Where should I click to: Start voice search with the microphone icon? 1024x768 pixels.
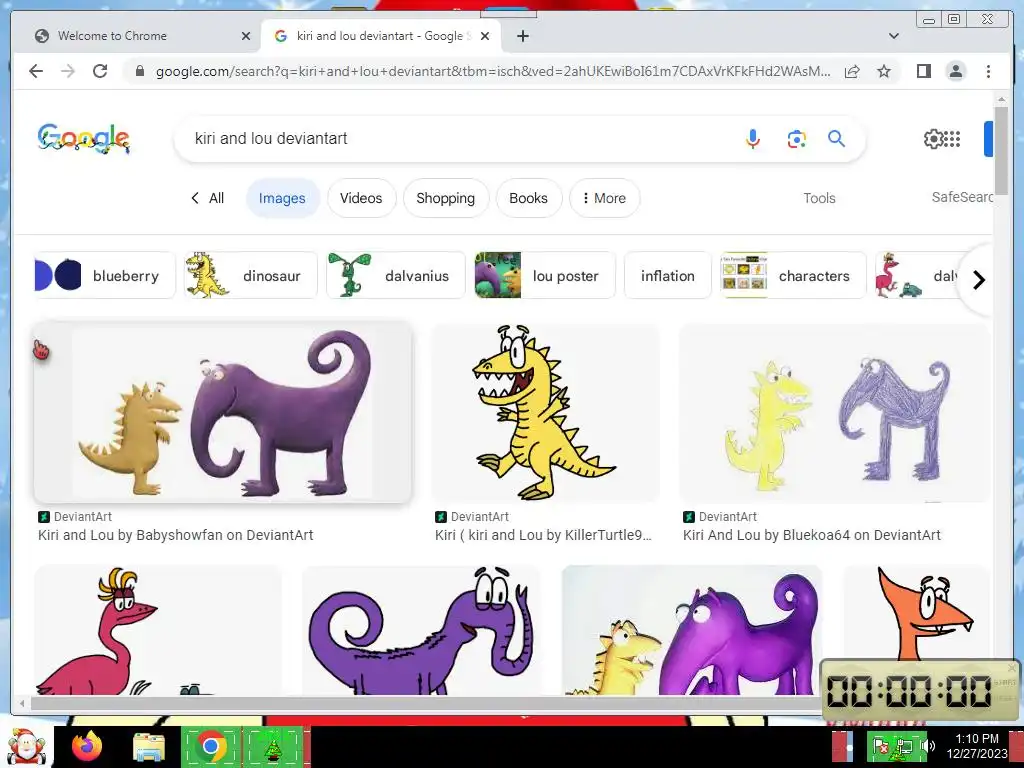pos(752,138)
